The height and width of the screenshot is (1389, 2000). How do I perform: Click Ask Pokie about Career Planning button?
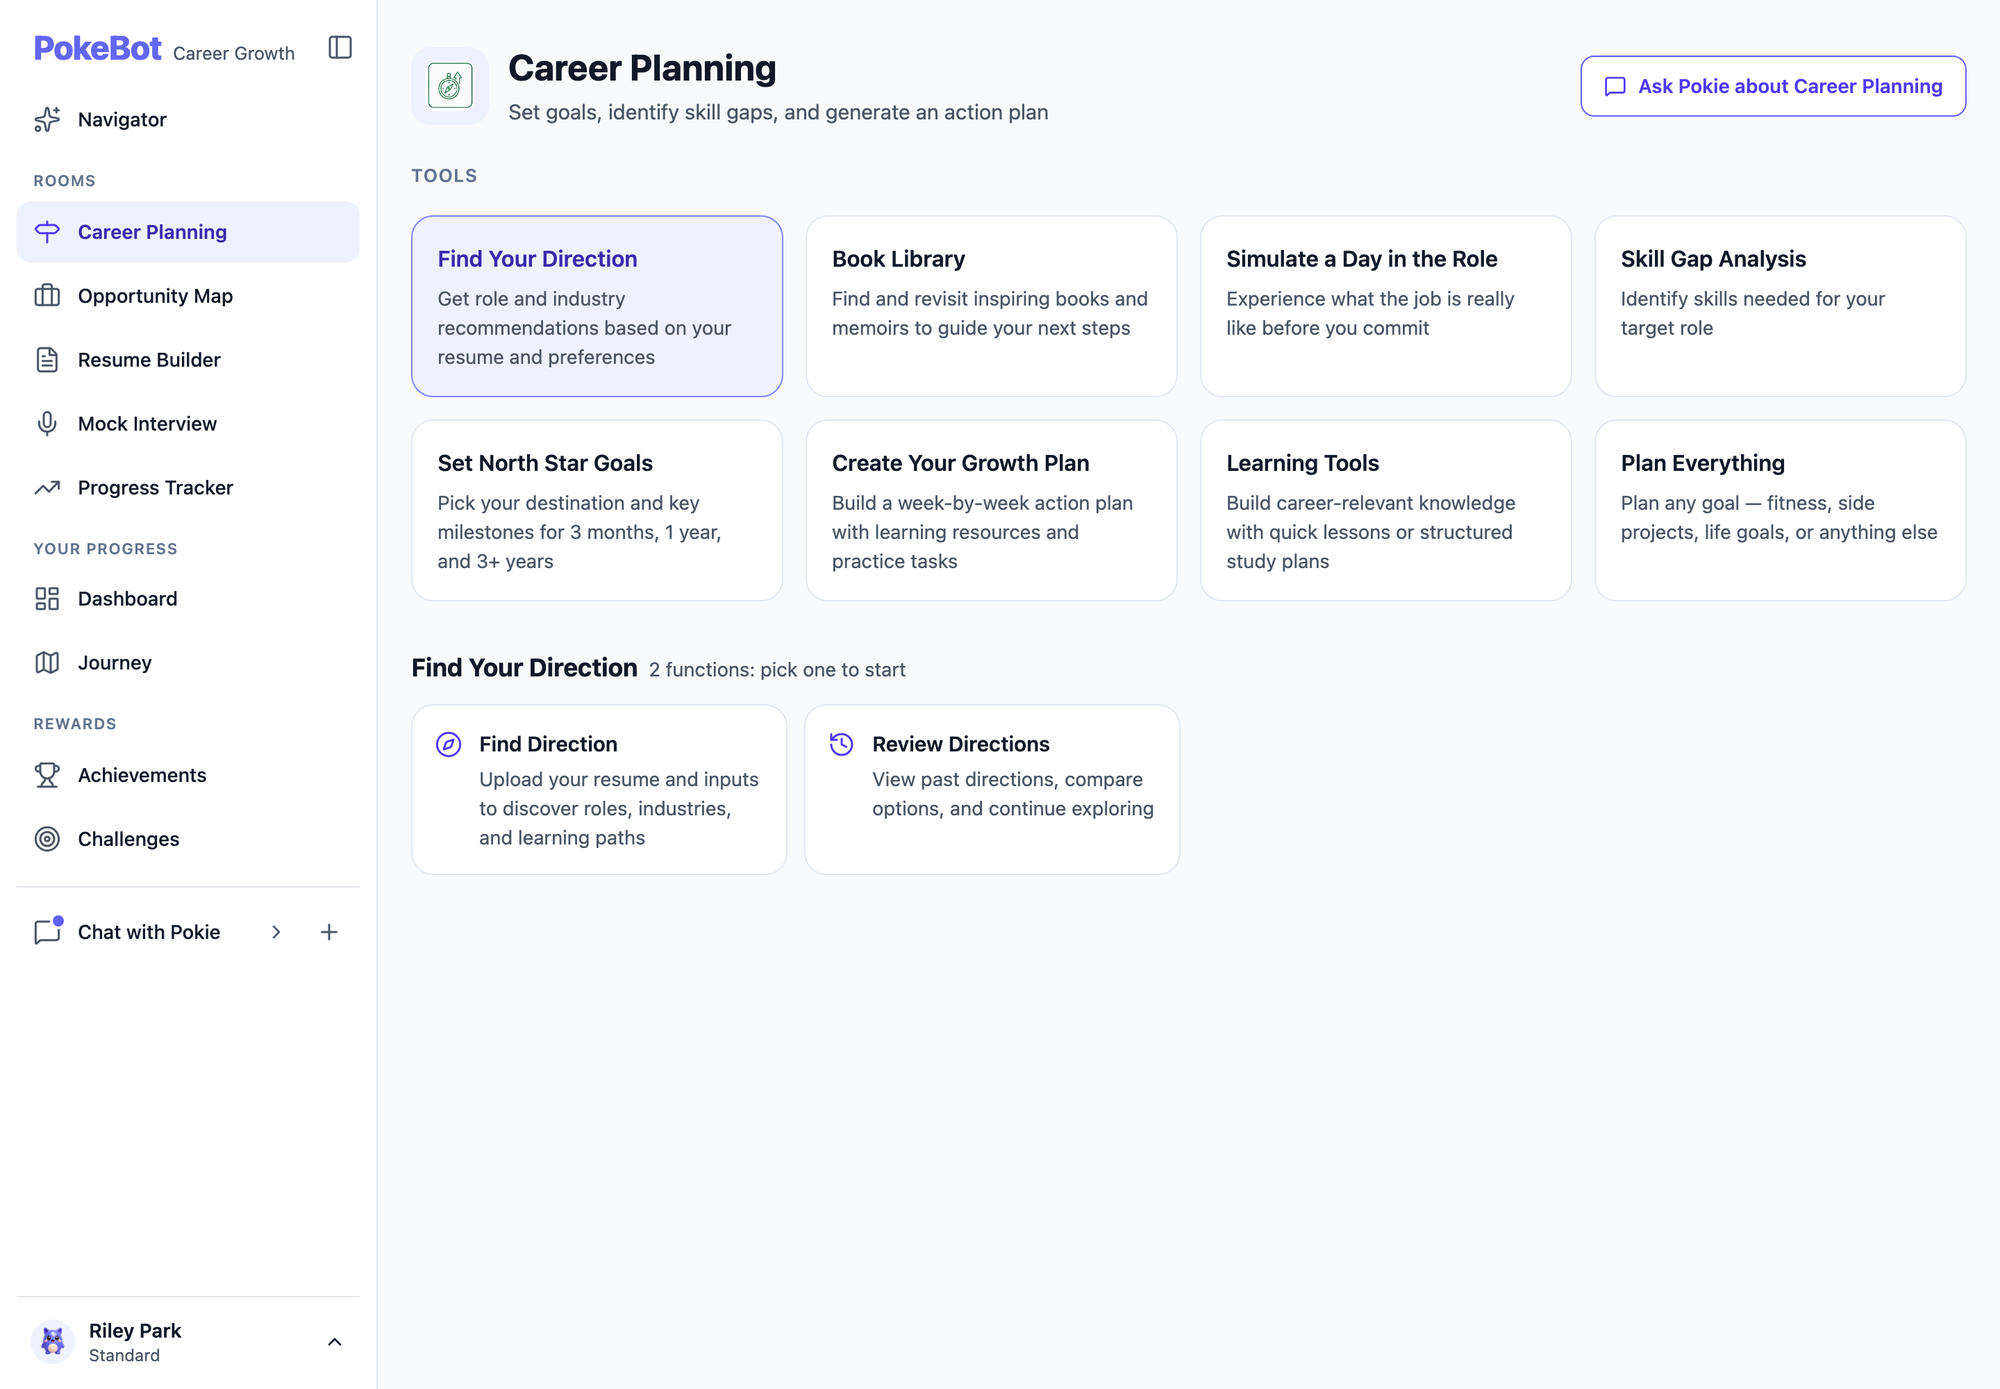[1773, 86]
